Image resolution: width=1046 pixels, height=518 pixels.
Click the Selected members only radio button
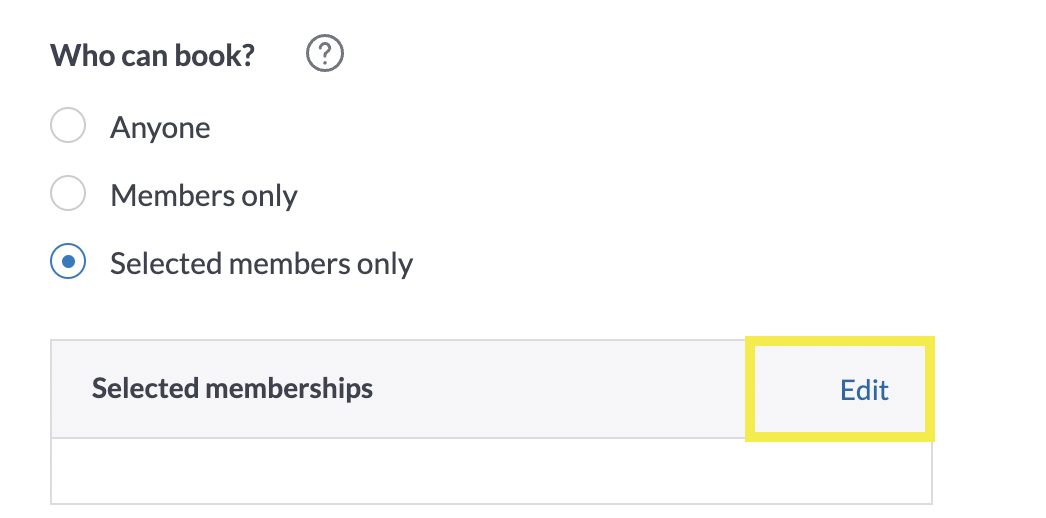tap(68, 263)
